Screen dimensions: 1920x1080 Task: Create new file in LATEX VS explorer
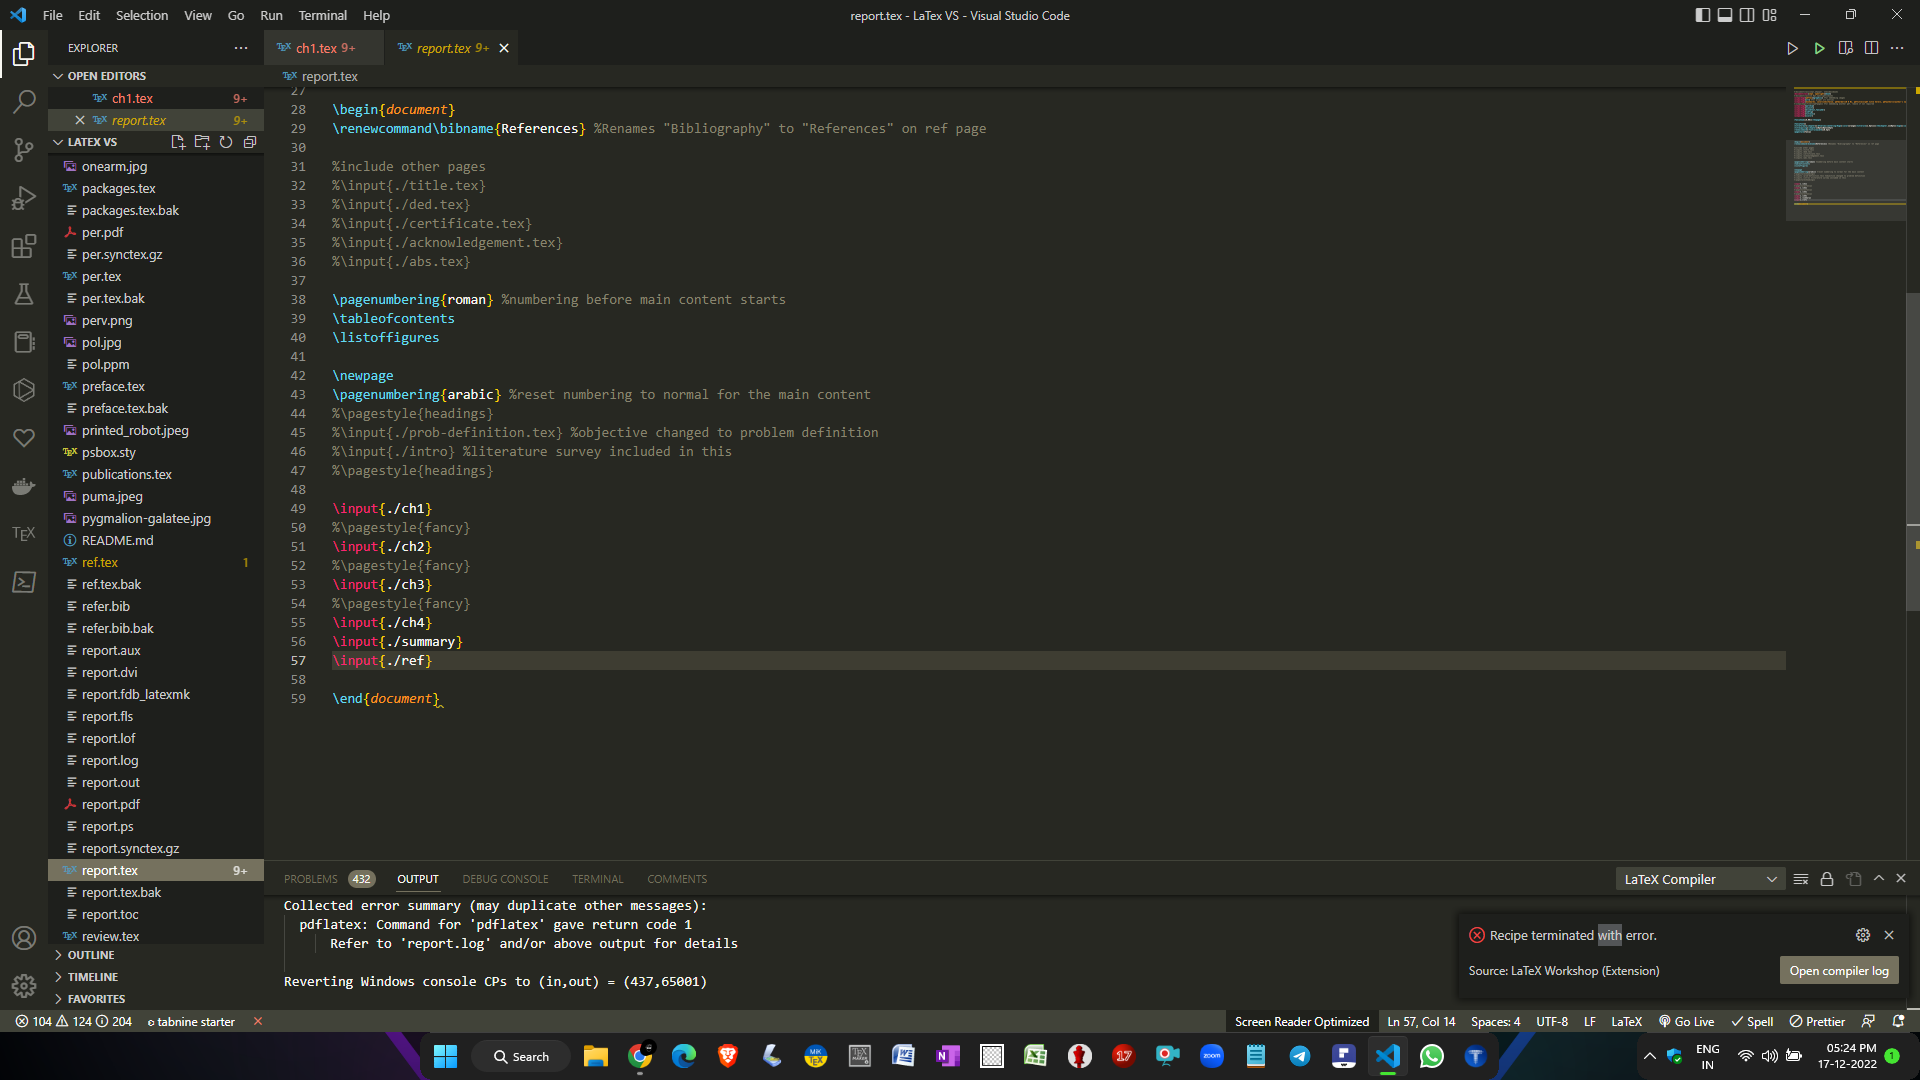(178, 142)
